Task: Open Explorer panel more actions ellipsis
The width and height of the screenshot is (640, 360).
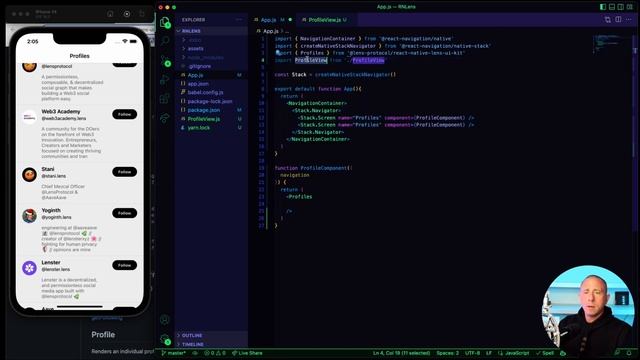Action: [x=239, y=20]
